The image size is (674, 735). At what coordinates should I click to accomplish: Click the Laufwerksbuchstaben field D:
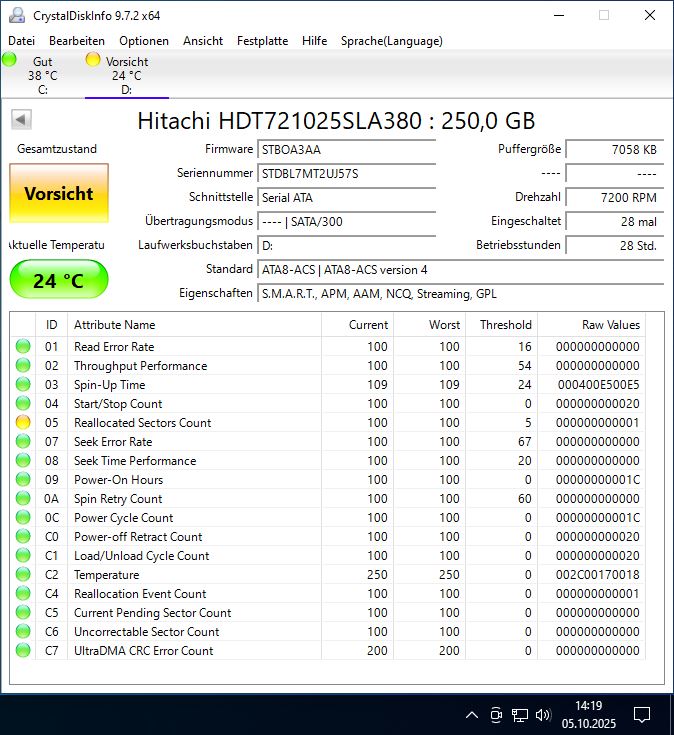pos(346,245)
